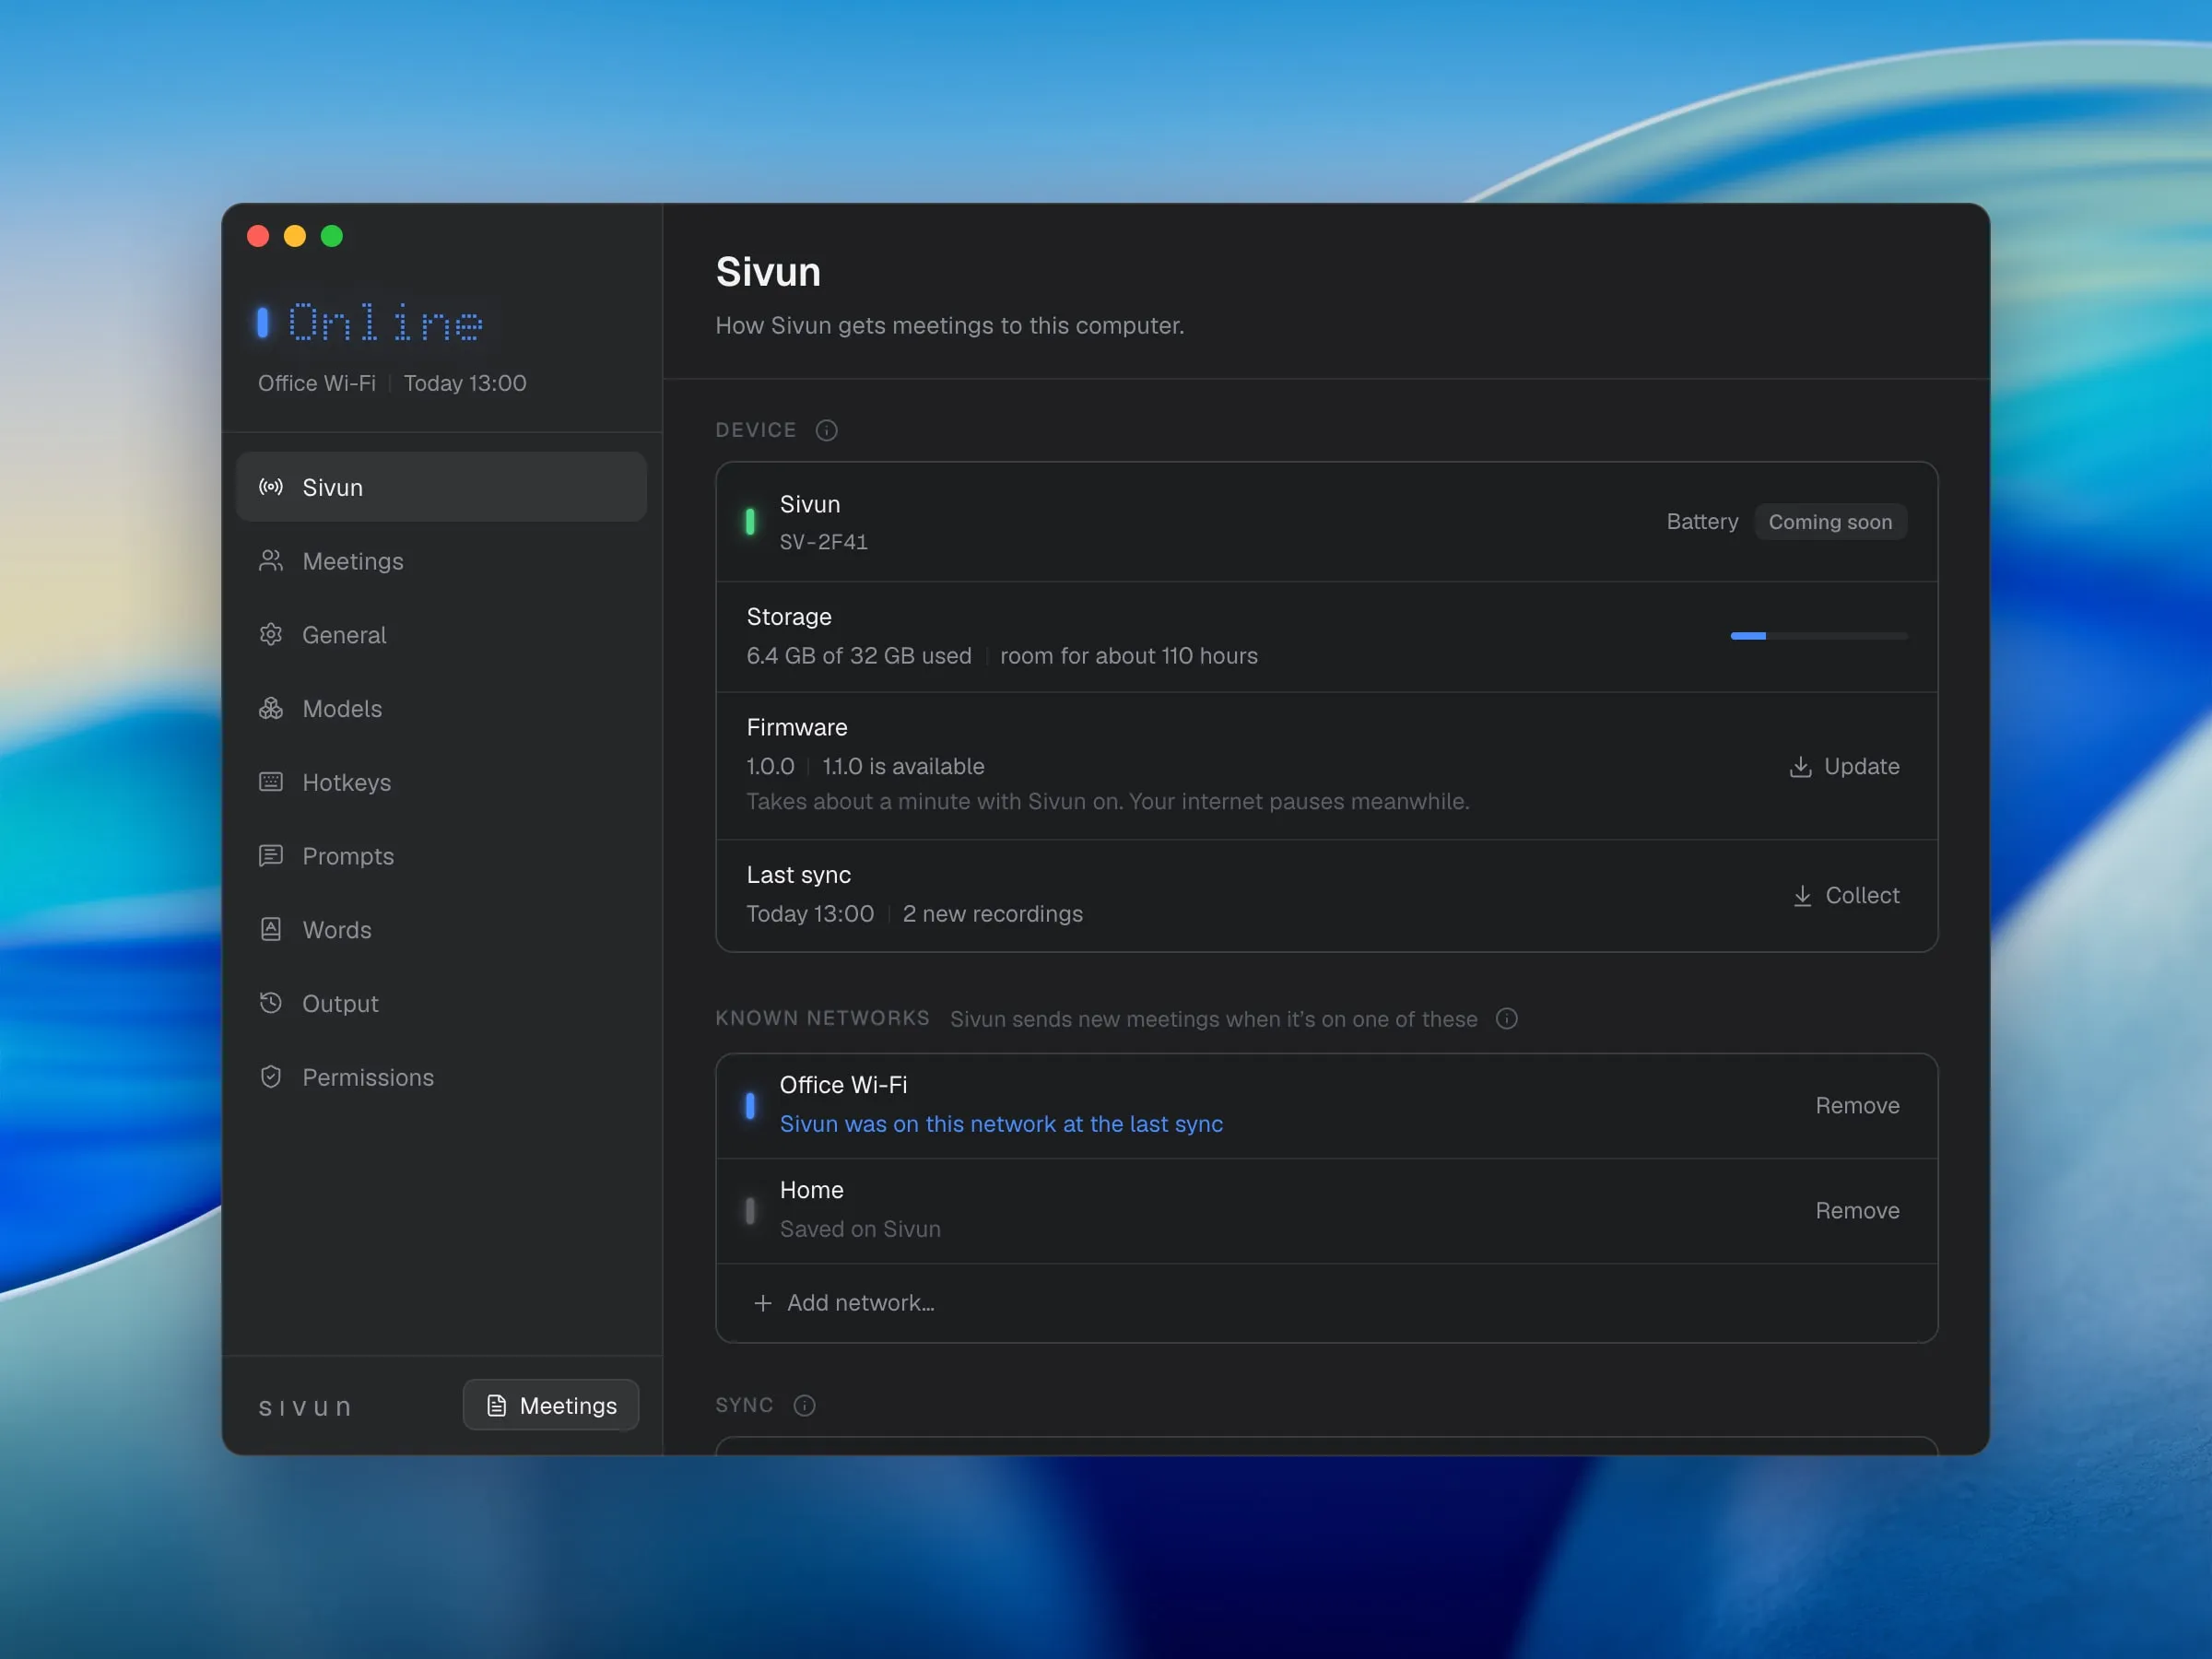
Task: Show info for Known Networks section
Action: click(x=1507, y=1018)
